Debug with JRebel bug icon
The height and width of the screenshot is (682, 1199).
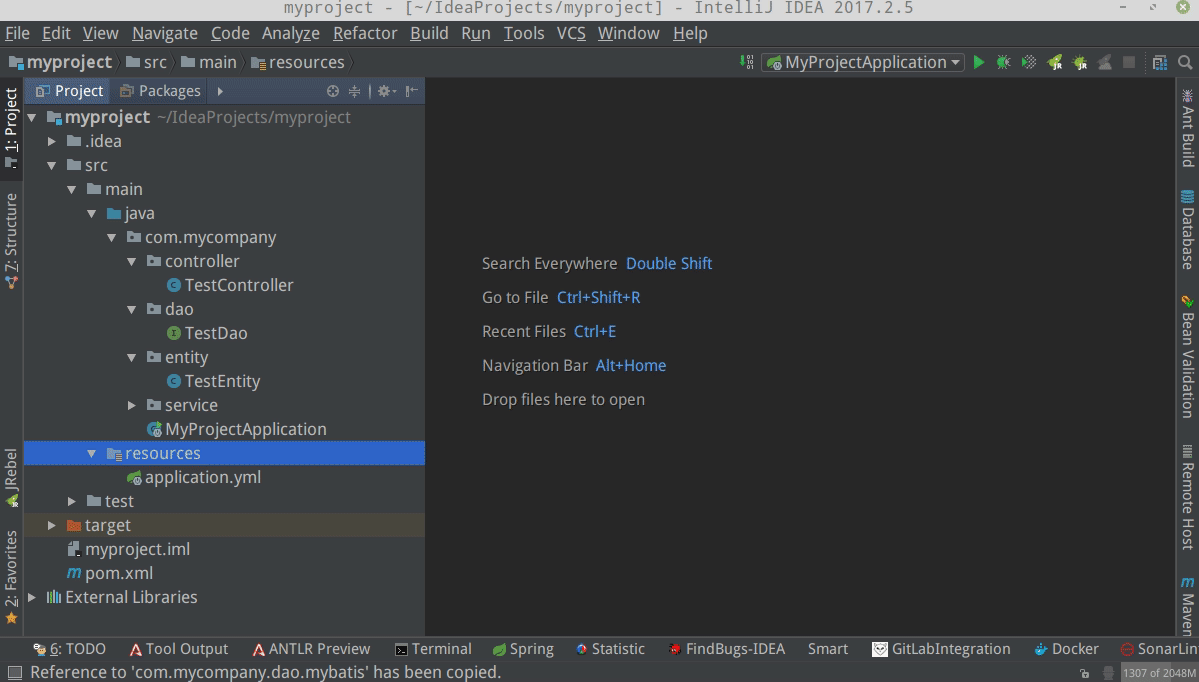tap(1080, 62)
